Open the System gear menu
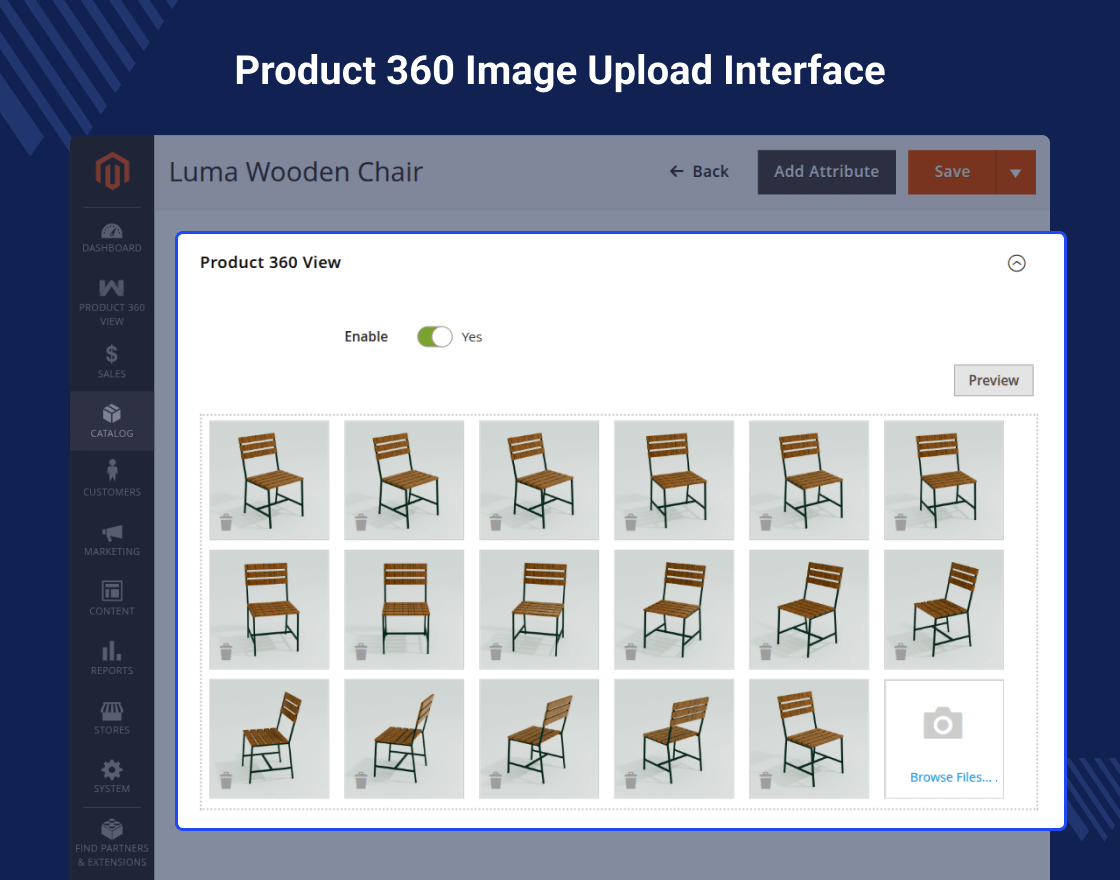Viewport: 1120px width, 880px height. pyautogui.click(x=112, y=776)
